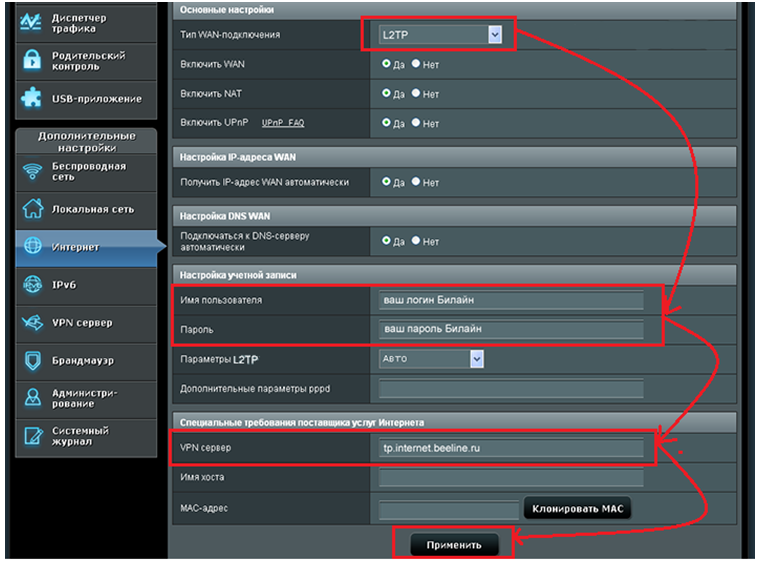The height and width of the screenshot is (565, 761).
Task: Click the IPv6 globe icon
Action: click(x=33, y=284)
